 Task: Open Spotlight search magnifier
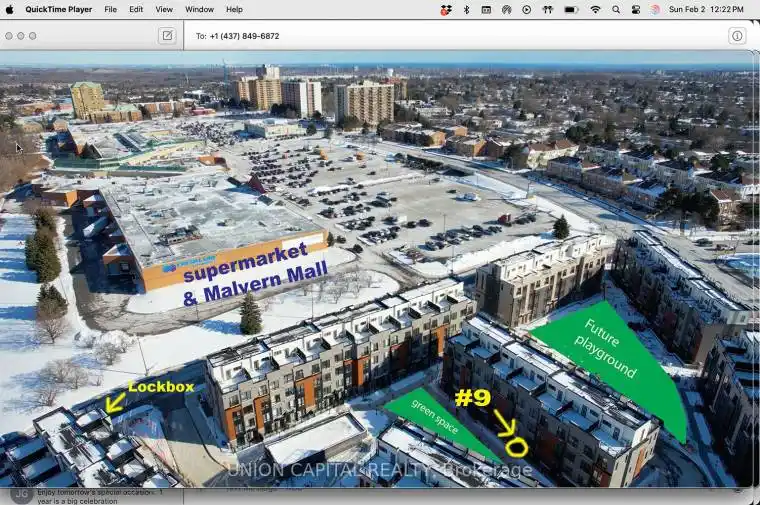click(x=616, y=9)
